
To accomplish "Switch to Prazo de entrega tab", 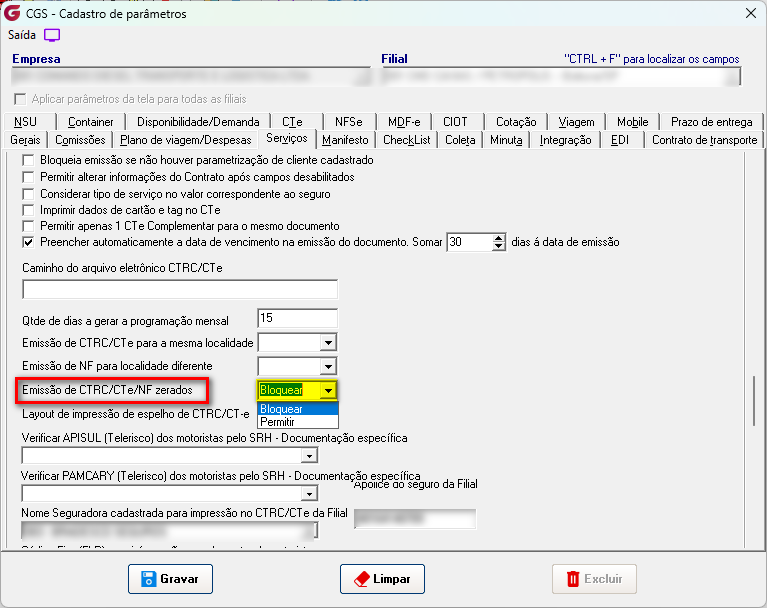I will click(x=712, y=122).
